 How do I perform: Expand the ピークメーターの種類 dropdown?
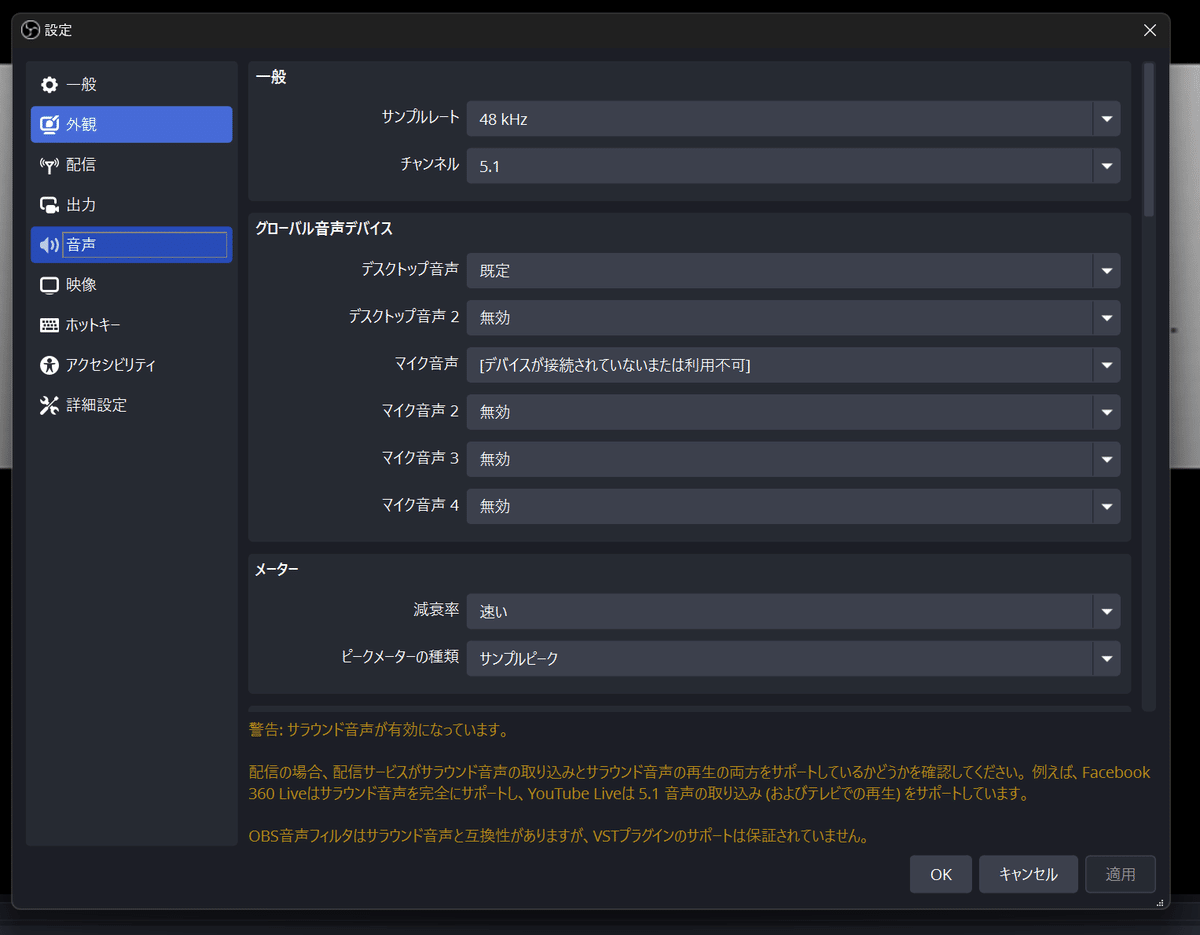[x=793, y=658]
